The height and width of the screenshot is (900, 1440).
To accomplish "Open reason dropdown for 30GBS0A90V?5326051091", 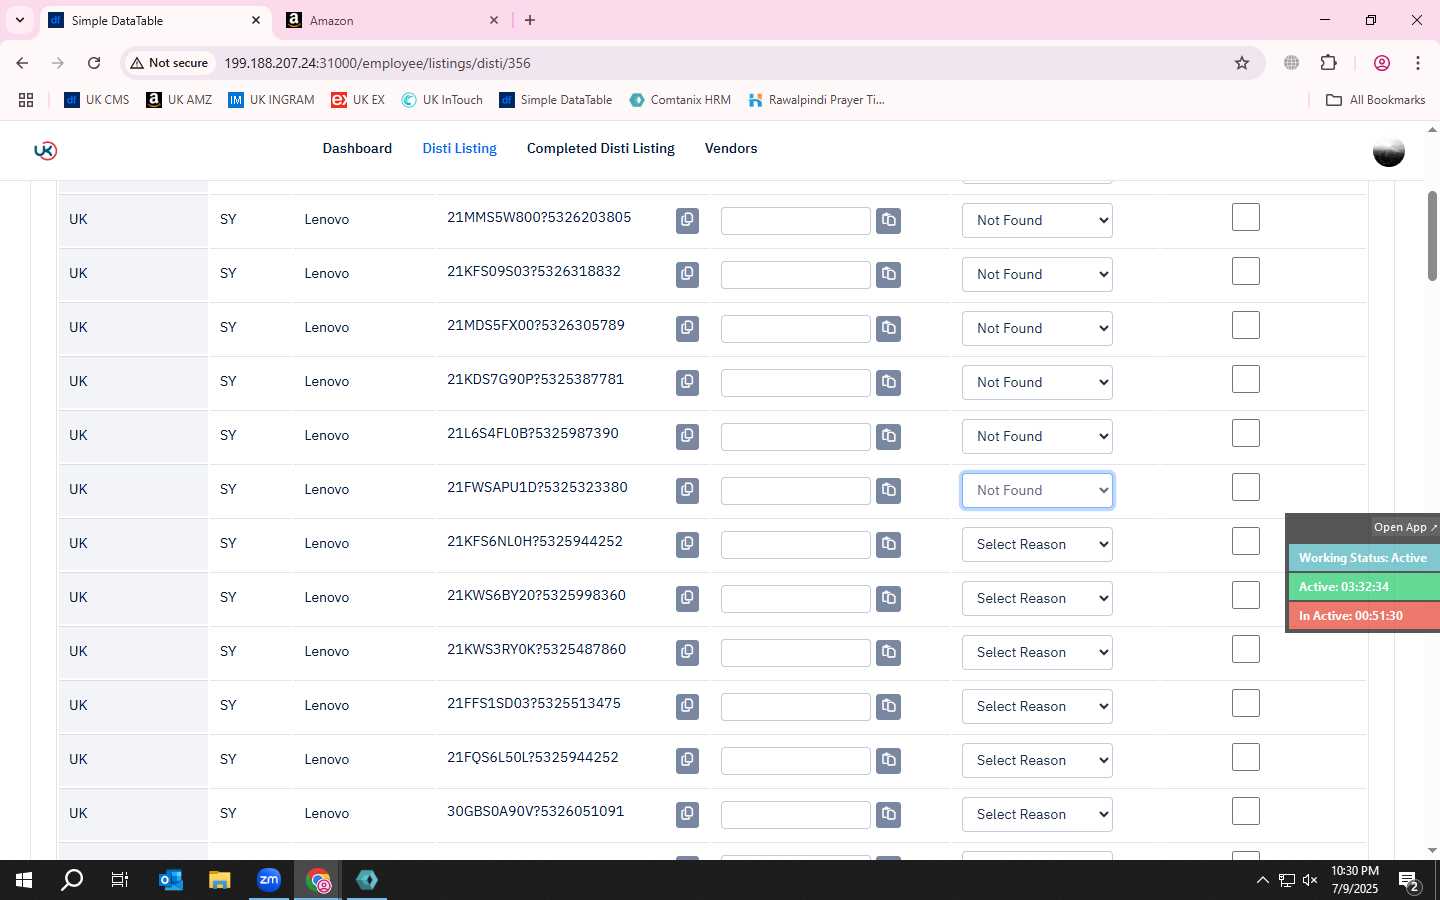I will (x=1037, y=814).
